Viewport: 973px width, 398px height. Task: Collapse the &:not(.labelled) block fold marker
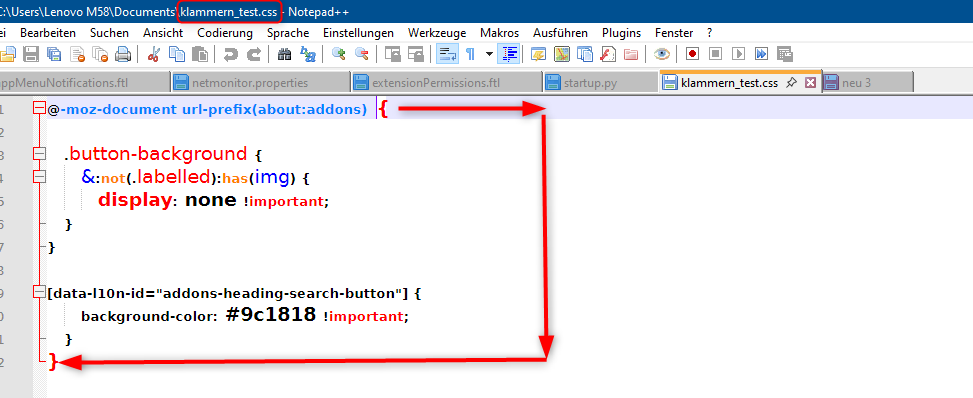tap(40, 177)
